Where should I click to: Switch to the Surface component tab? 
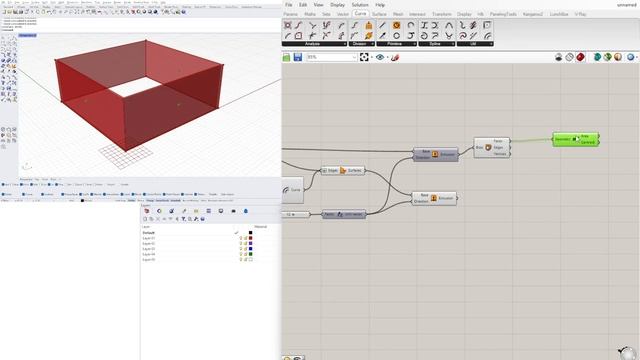379,14
